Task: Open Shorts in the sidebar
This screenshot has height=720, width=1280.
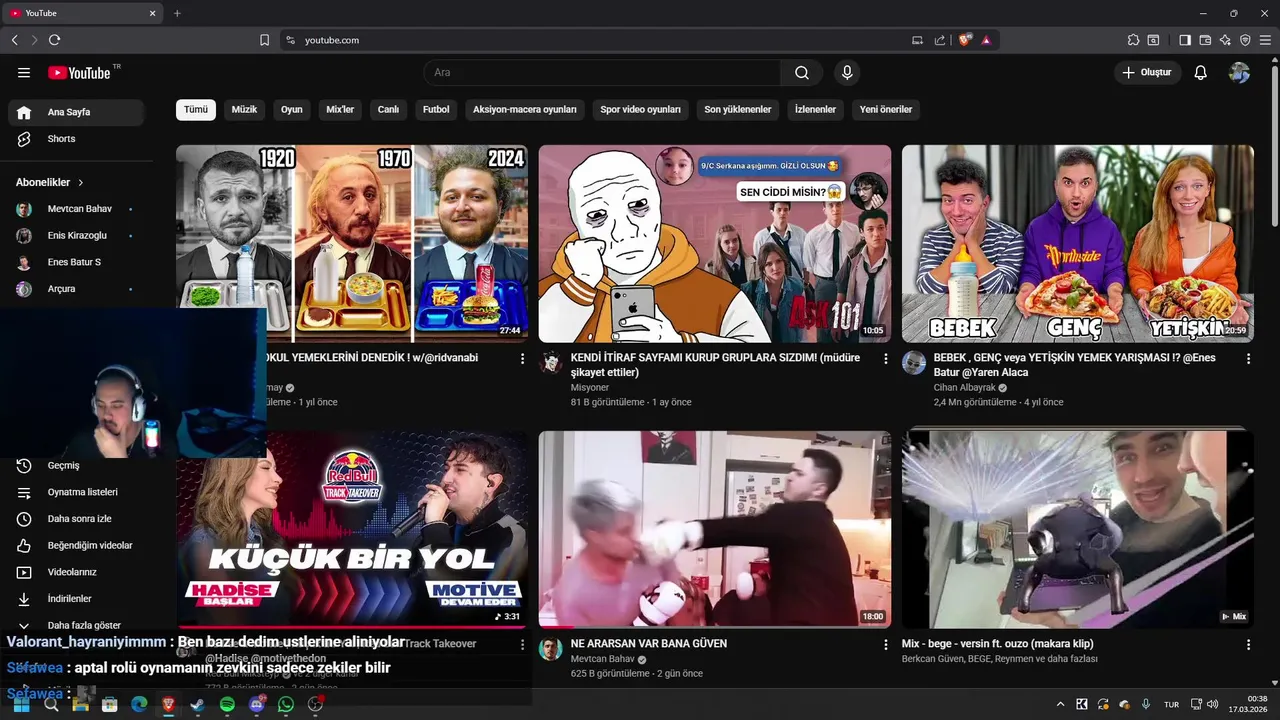Action: pyautogui.click(x=76, y=139)
